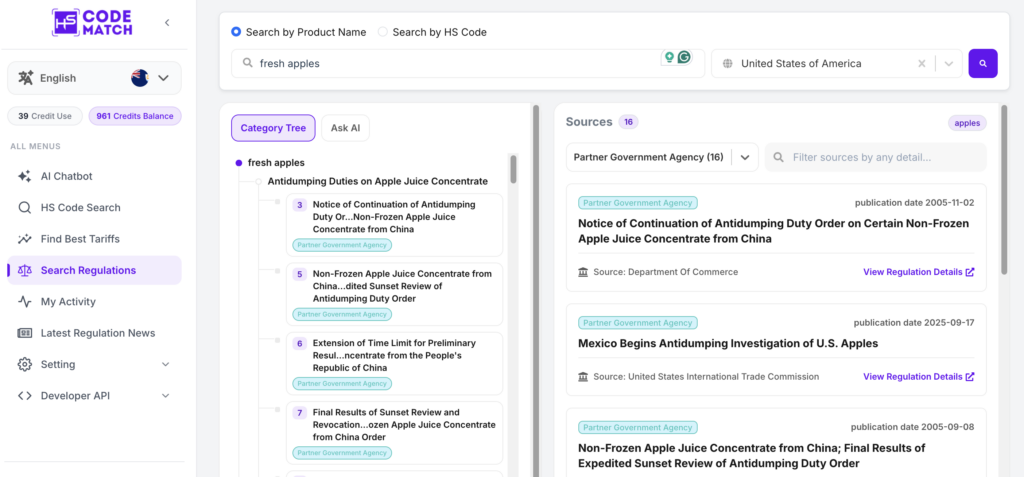The image size is (1024, 477).
Task: Click the left panel outer scrollbar
Action: [x=536, y=291]
